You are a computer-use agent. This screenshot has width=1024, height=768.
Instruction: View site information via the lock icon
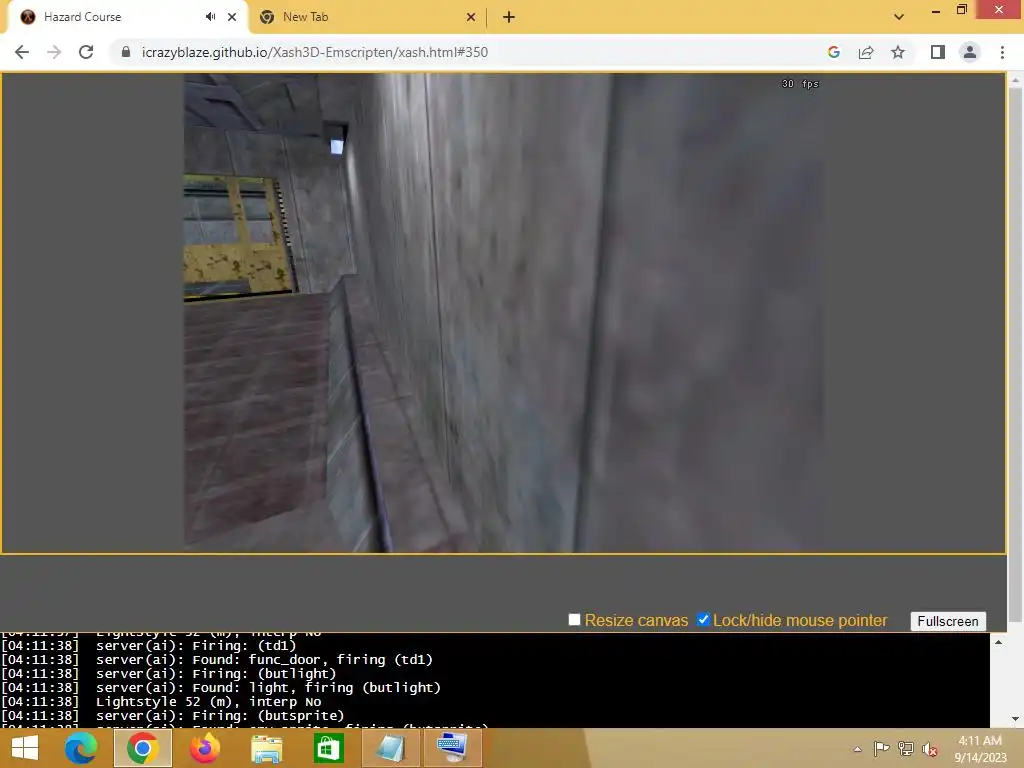[126, 52]
